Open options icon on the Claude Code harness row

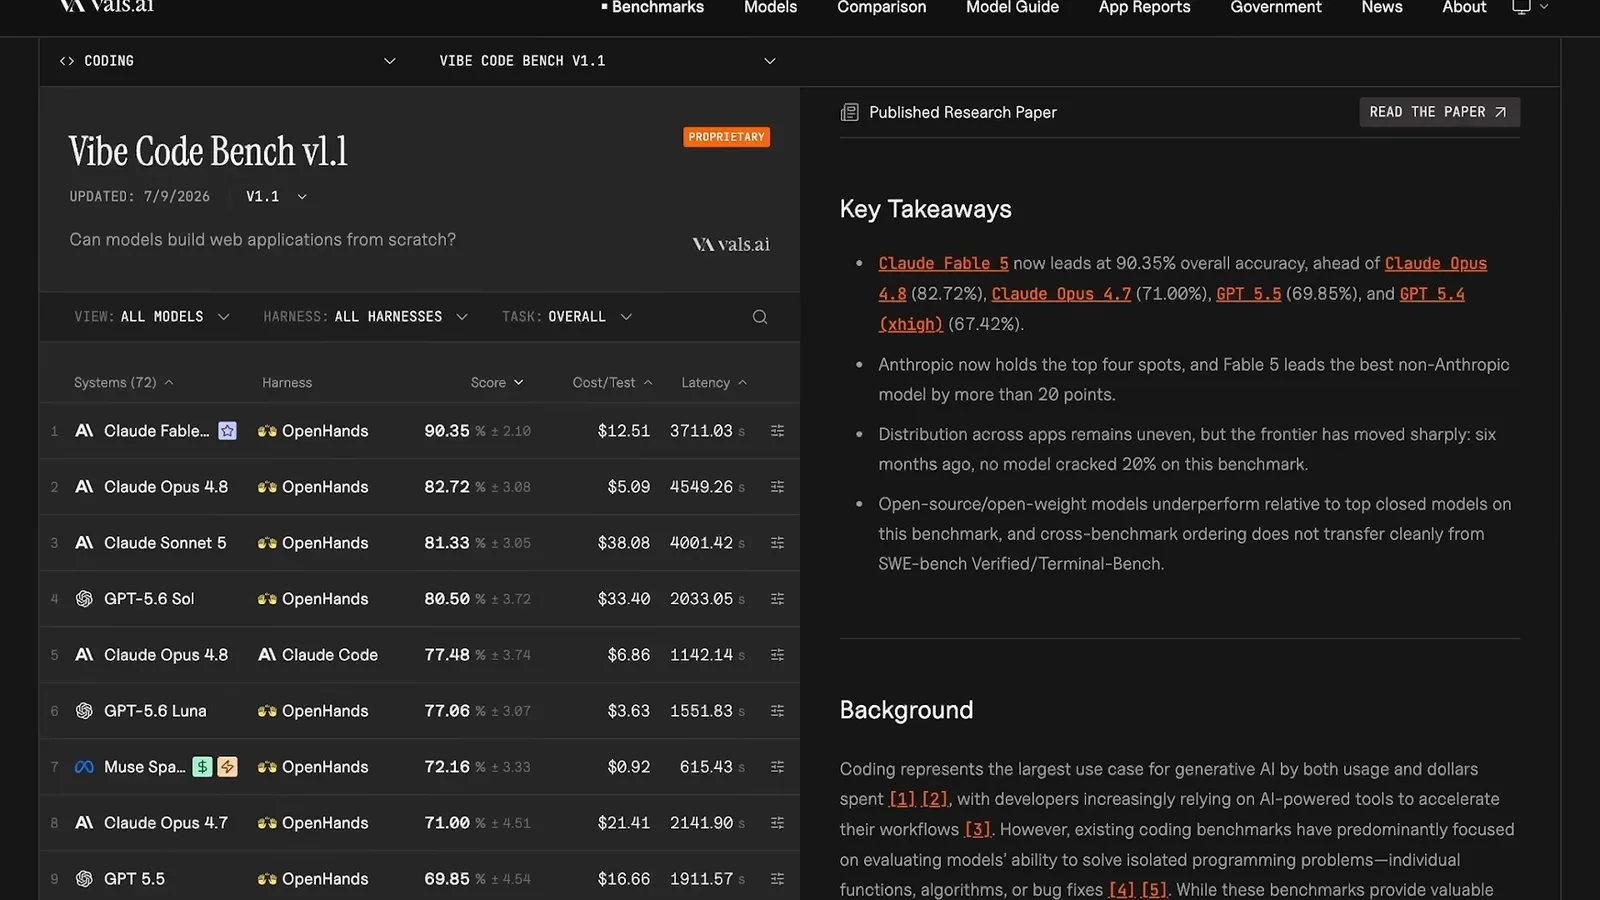click(777, 655)
